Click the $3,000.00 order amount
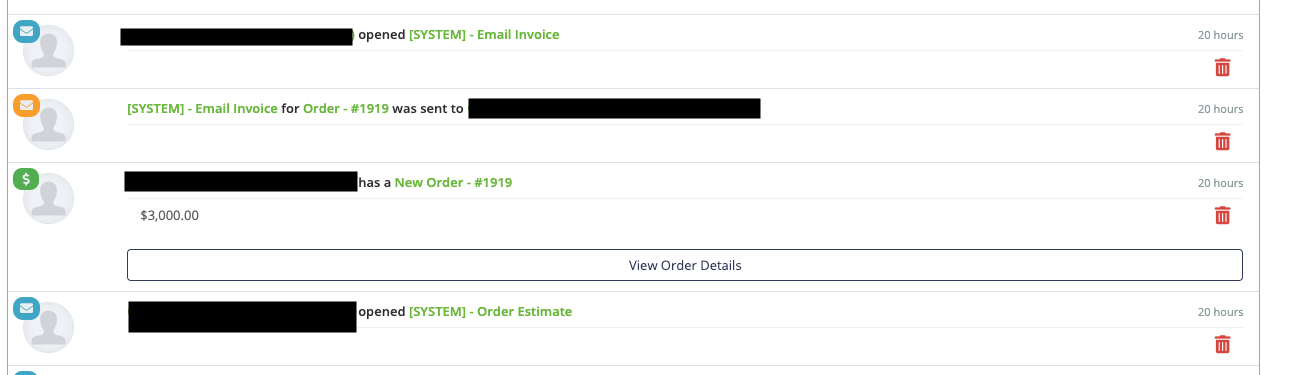Screen dimensions: 1301x375 170,215
